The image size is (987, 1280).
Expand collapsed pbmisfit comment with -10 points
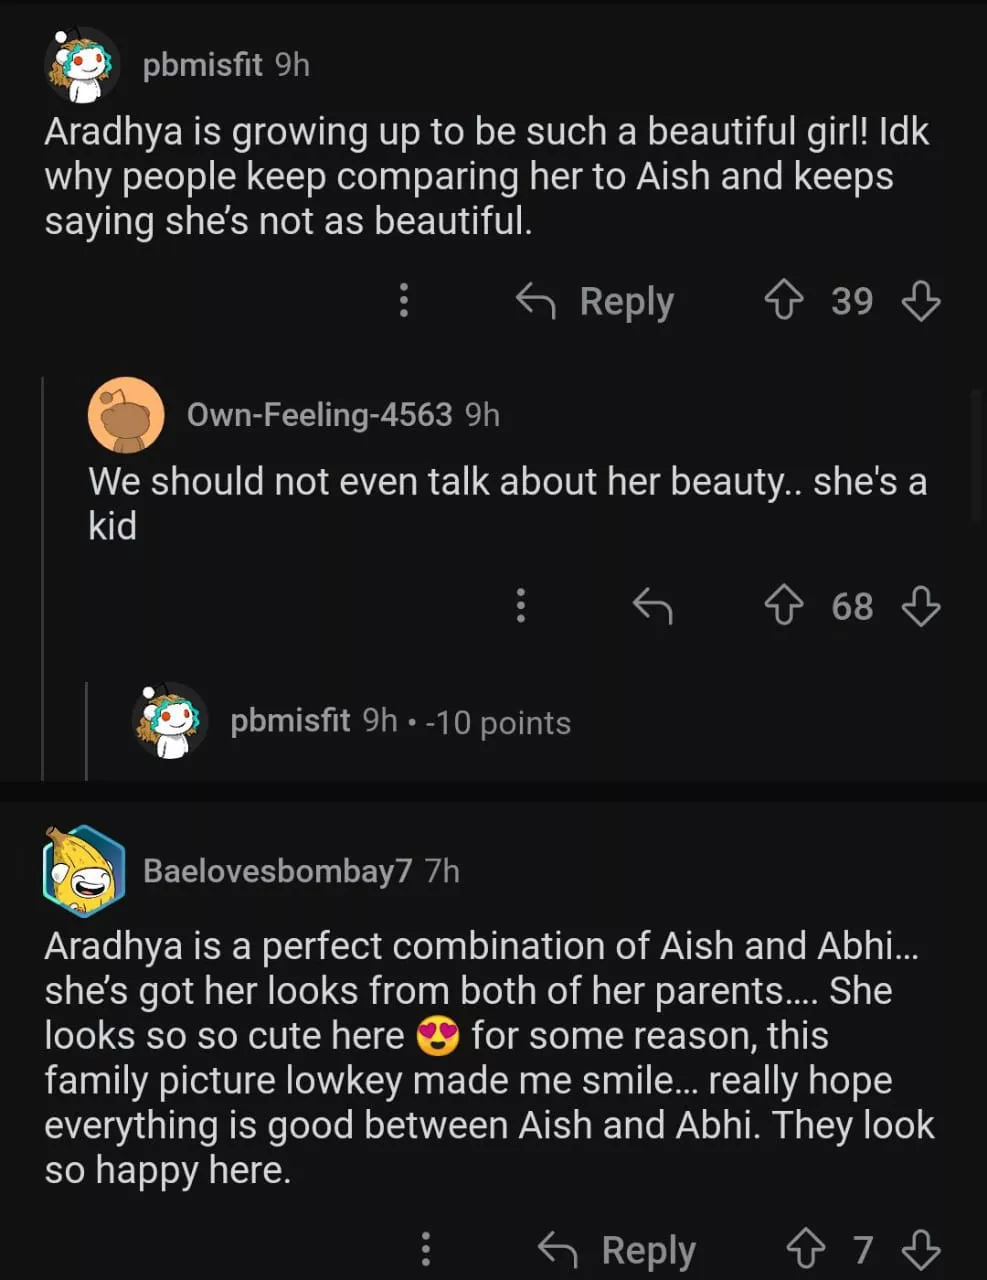tap(400, 721)
